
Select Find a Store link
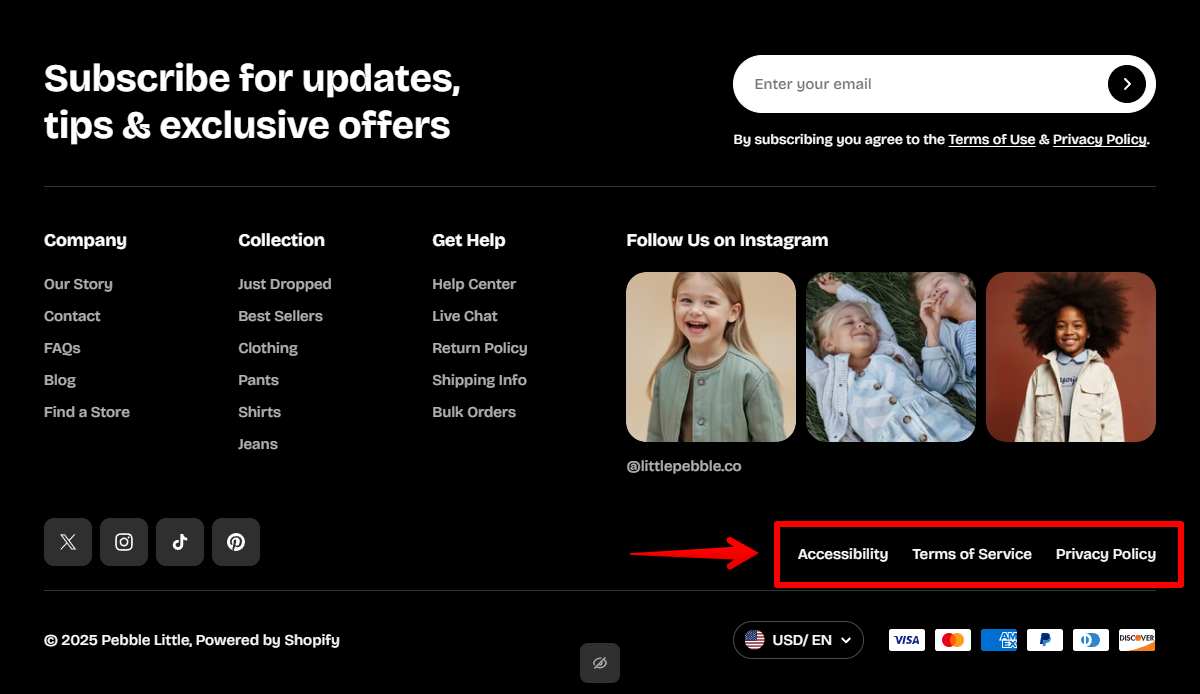tap(87, 412)
